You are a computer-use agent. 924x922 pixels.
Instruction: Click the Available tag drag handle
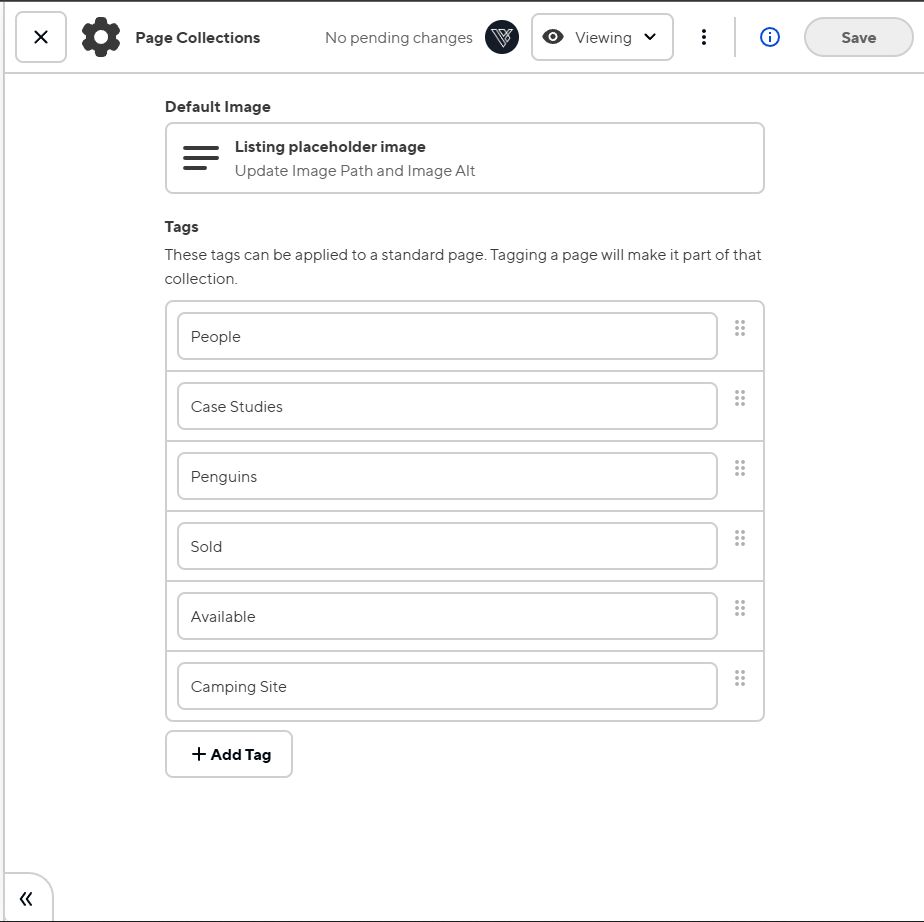click(x=740, y=608)
